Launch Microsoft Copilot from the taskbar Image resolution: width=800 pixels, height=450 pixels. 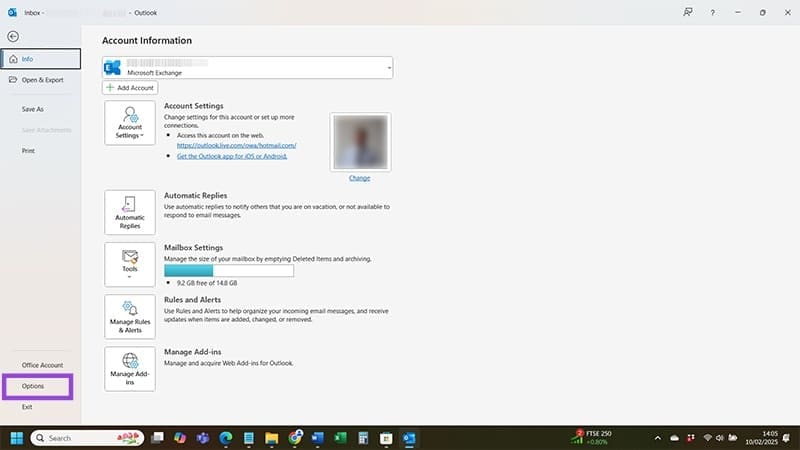(180, 438)
